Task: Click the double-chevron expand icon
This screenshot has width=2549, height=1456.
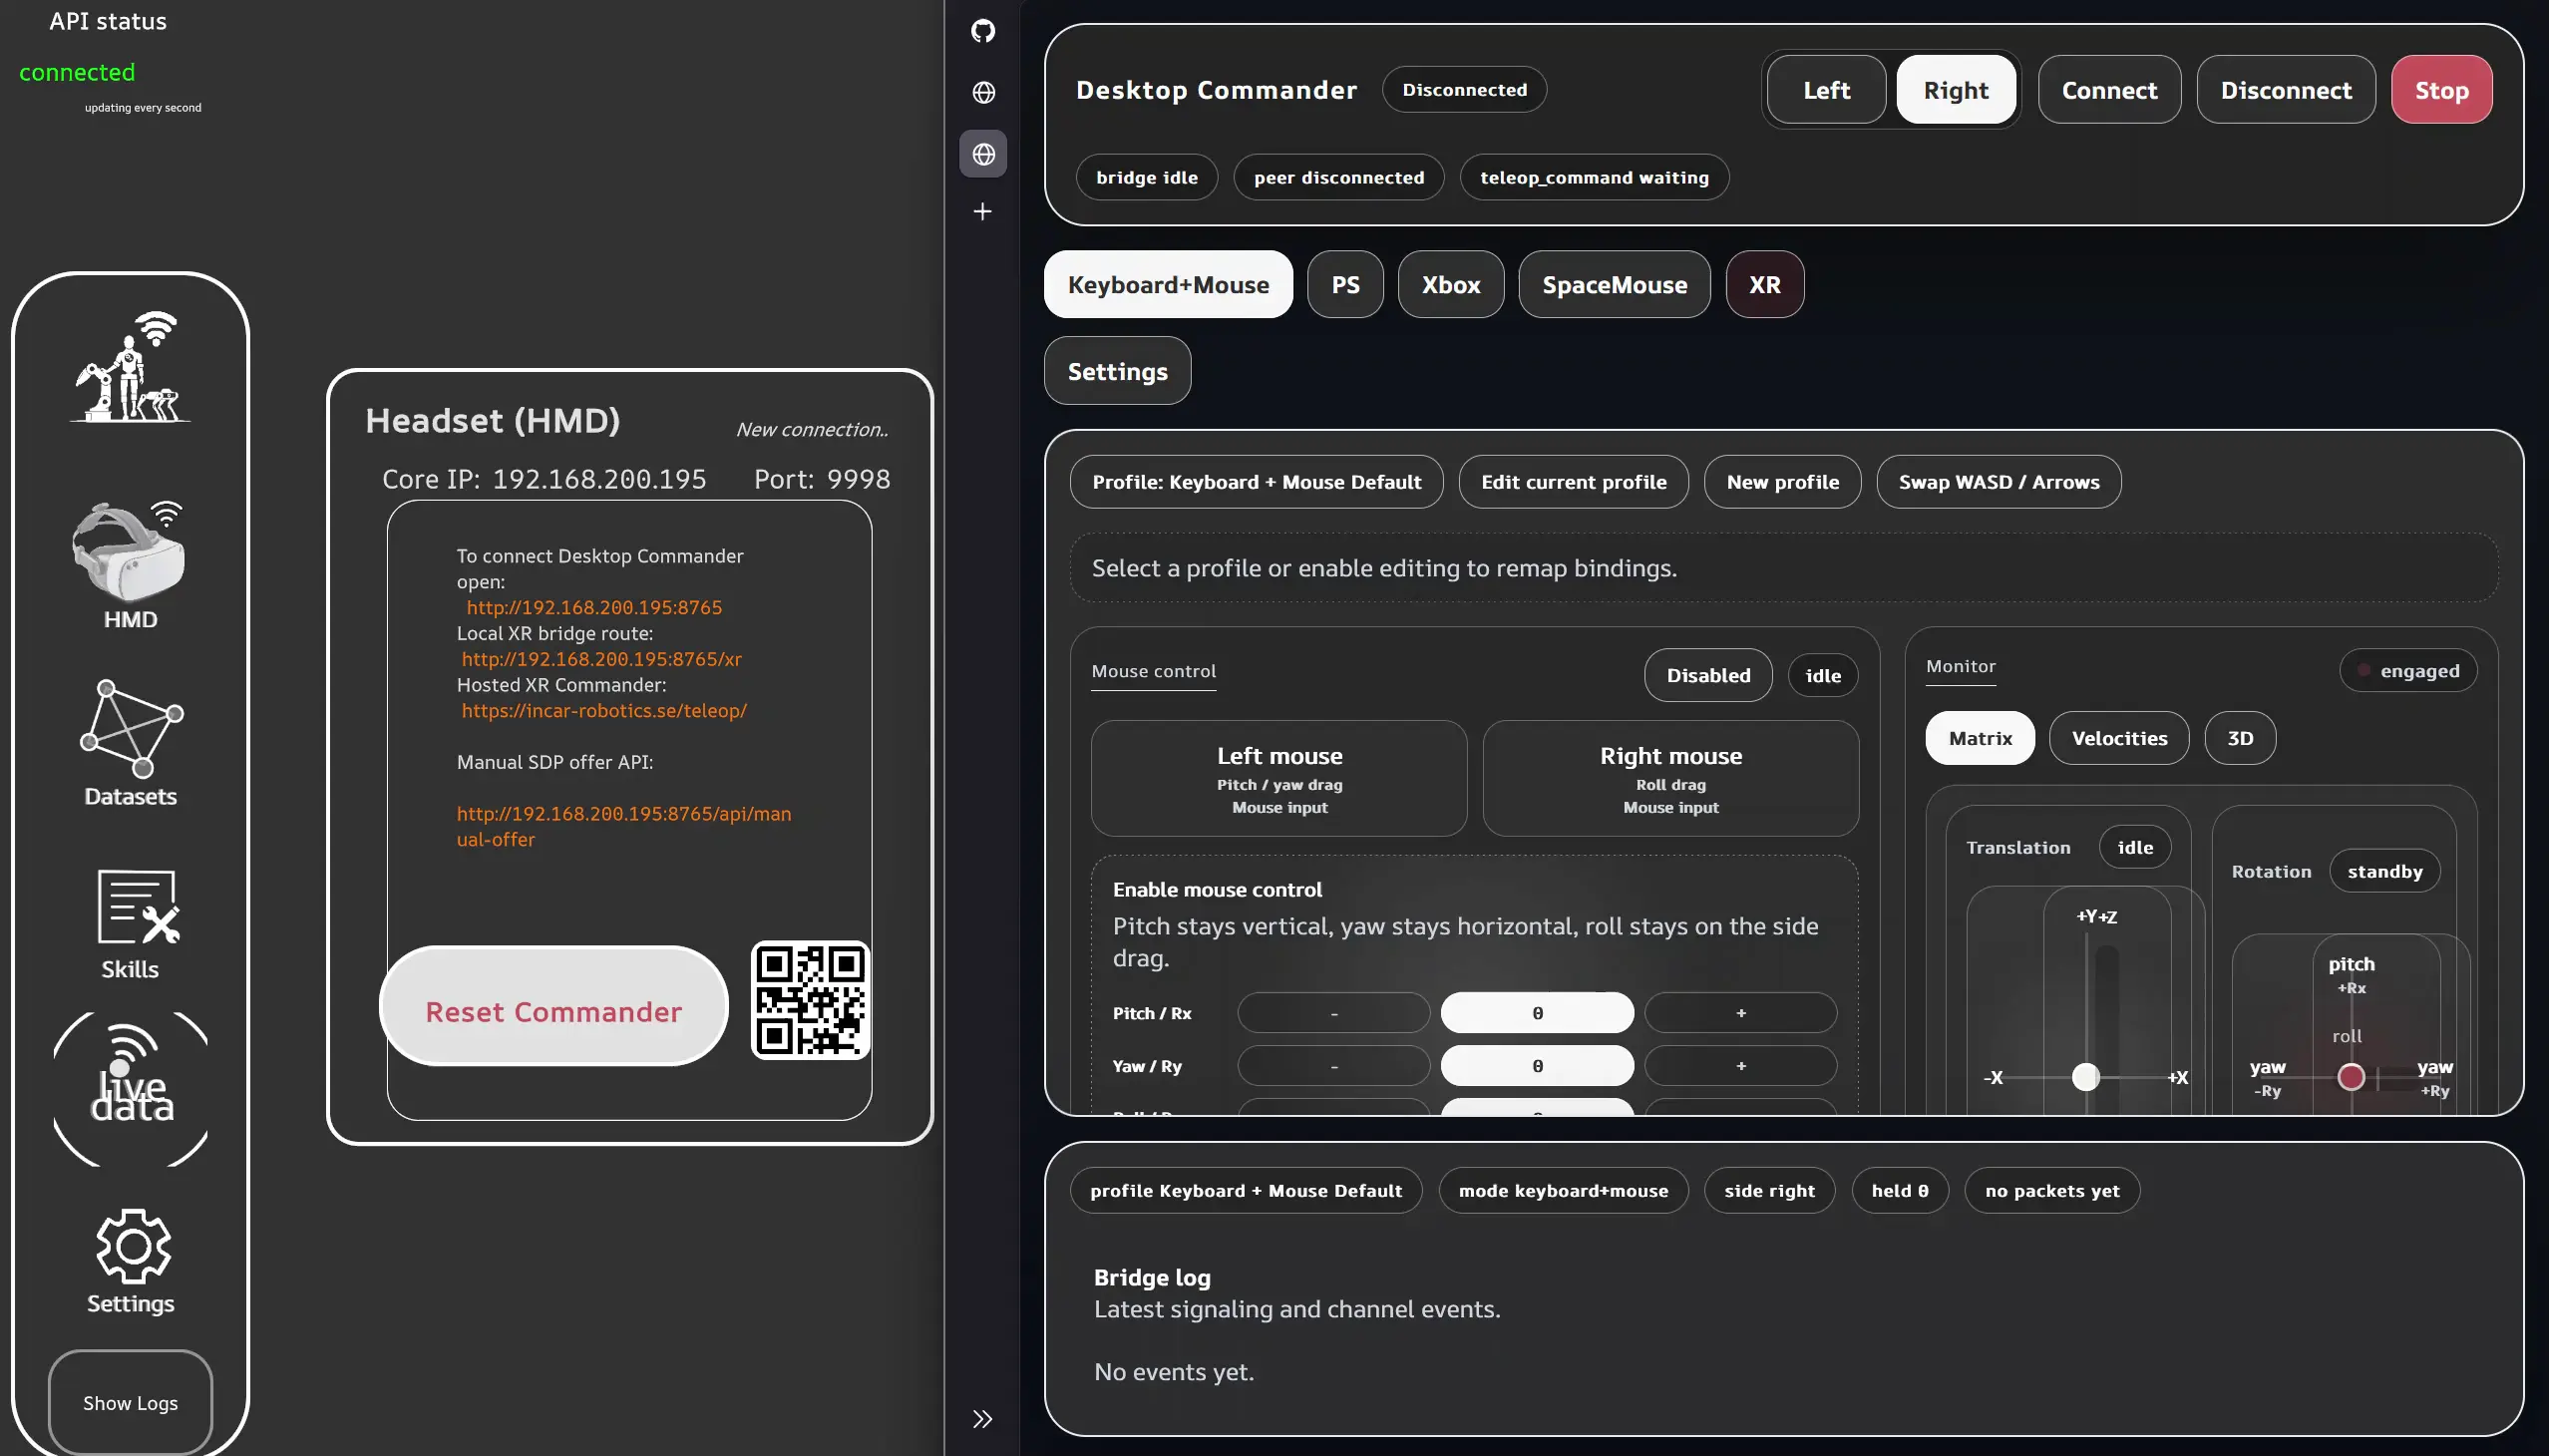Action: pos(983,1419)
